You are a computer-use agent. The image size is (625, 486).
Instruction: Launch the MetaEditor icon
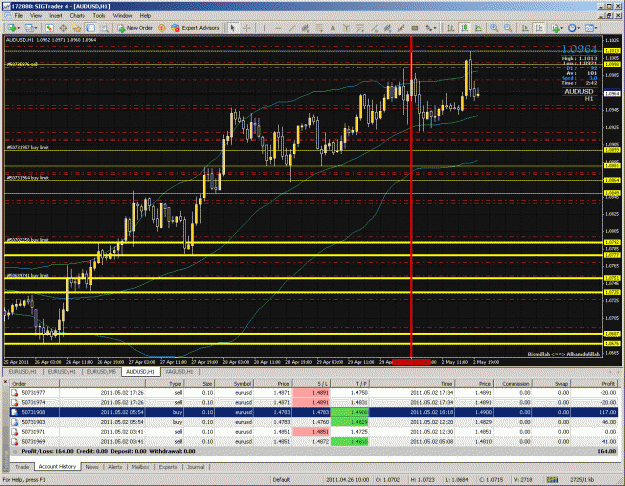[x=161, y=28]
